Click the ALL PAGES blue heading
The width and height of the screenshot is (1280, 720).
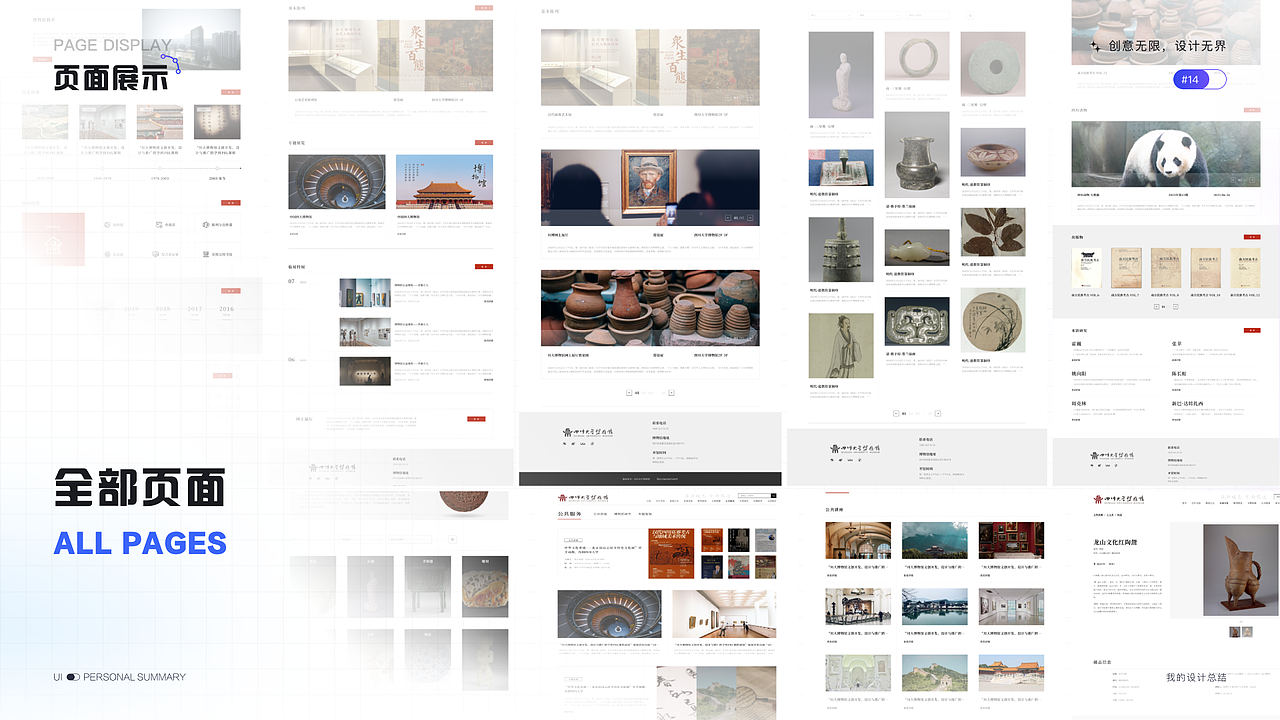[x=140, y=543]
